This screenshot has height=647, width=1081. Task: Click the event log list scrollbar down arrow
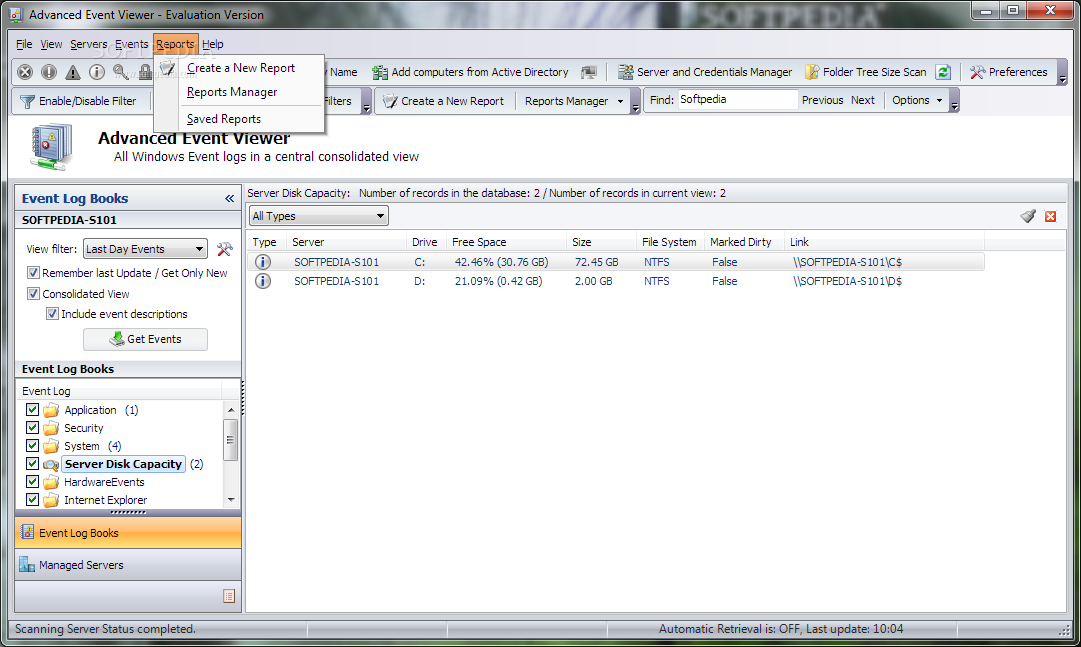(231, 499)
